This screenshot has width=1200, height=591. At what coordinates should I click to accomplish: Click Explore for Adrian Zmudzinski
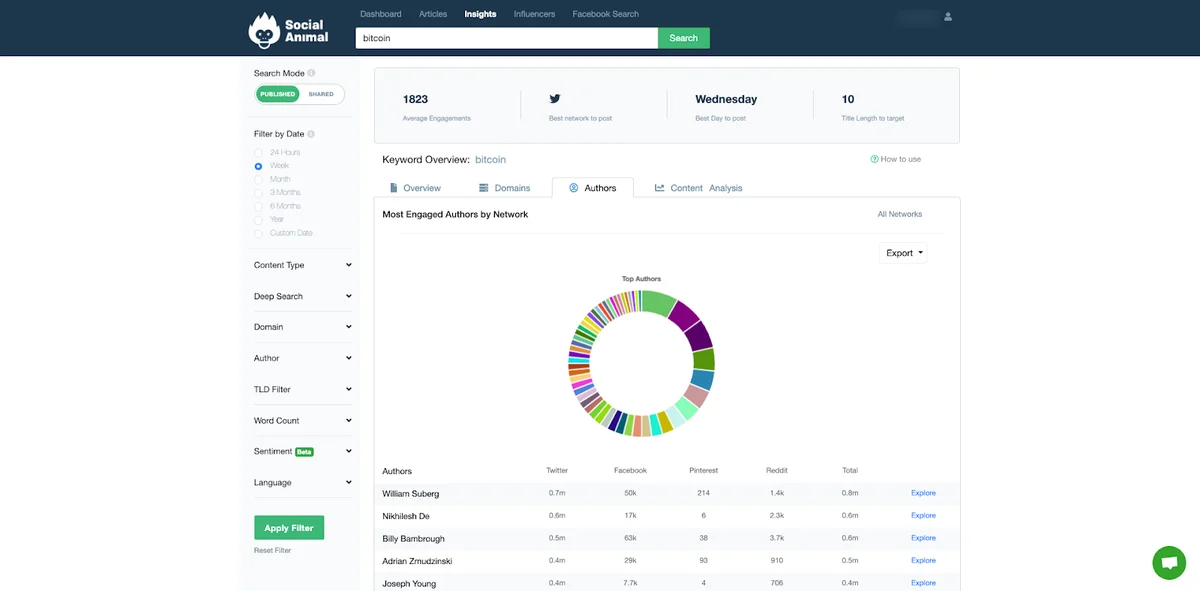(923, 560)
